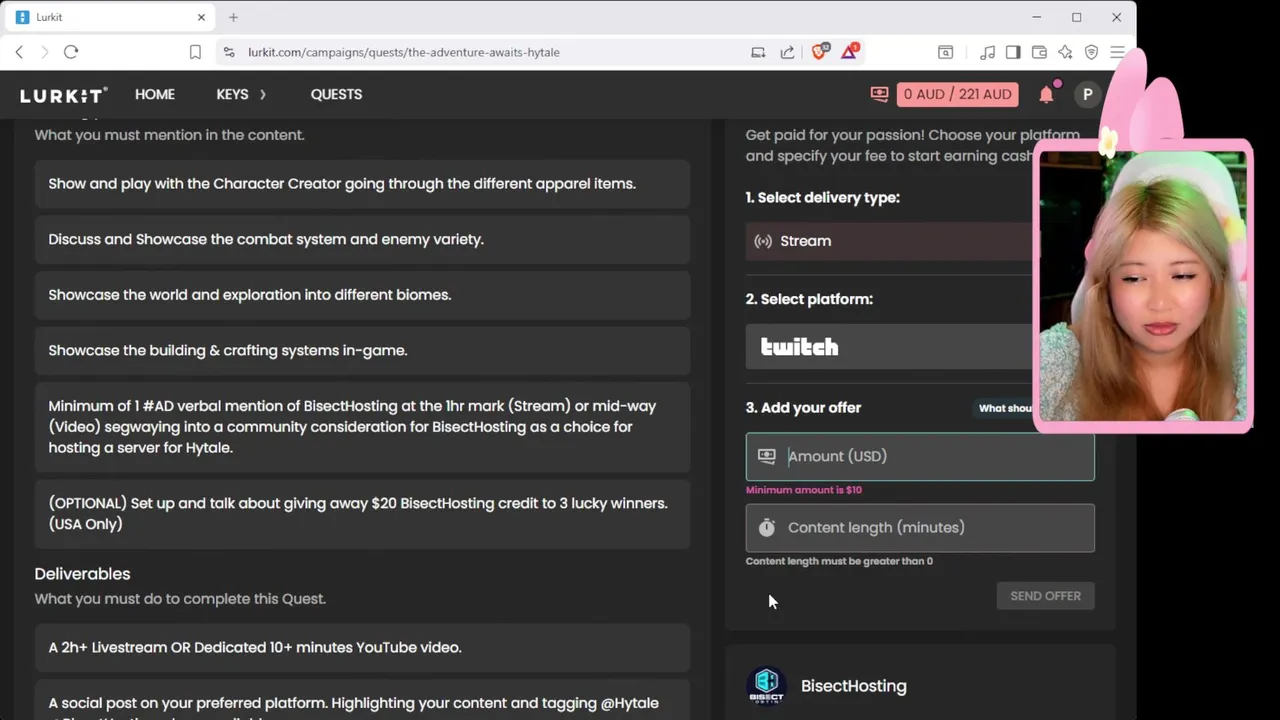The image size is (1280, 720).
Task: Click the '3. Add your offer' label
Action: click(803, 408)
